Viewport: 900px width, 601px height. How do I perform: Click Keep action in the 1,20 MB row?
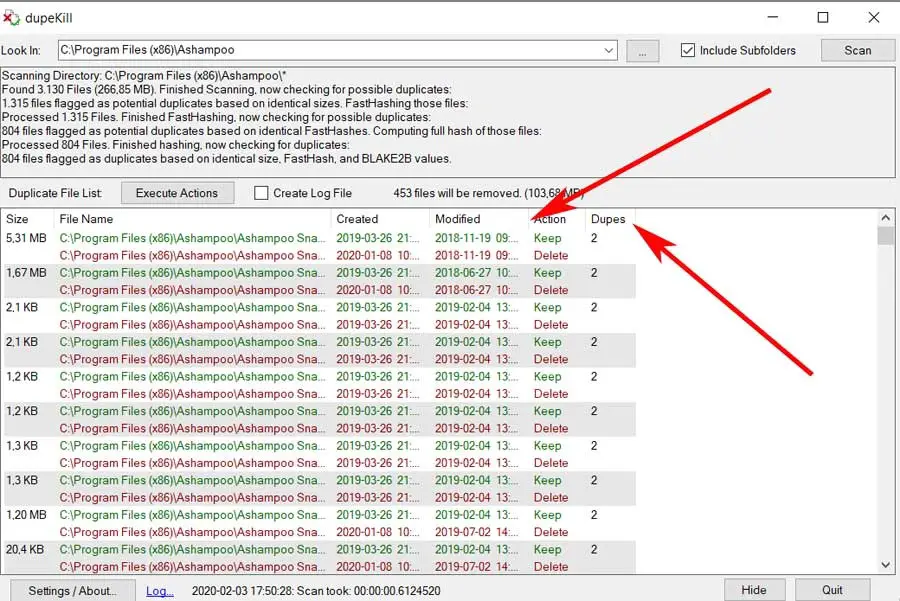(x=548, y=515)
